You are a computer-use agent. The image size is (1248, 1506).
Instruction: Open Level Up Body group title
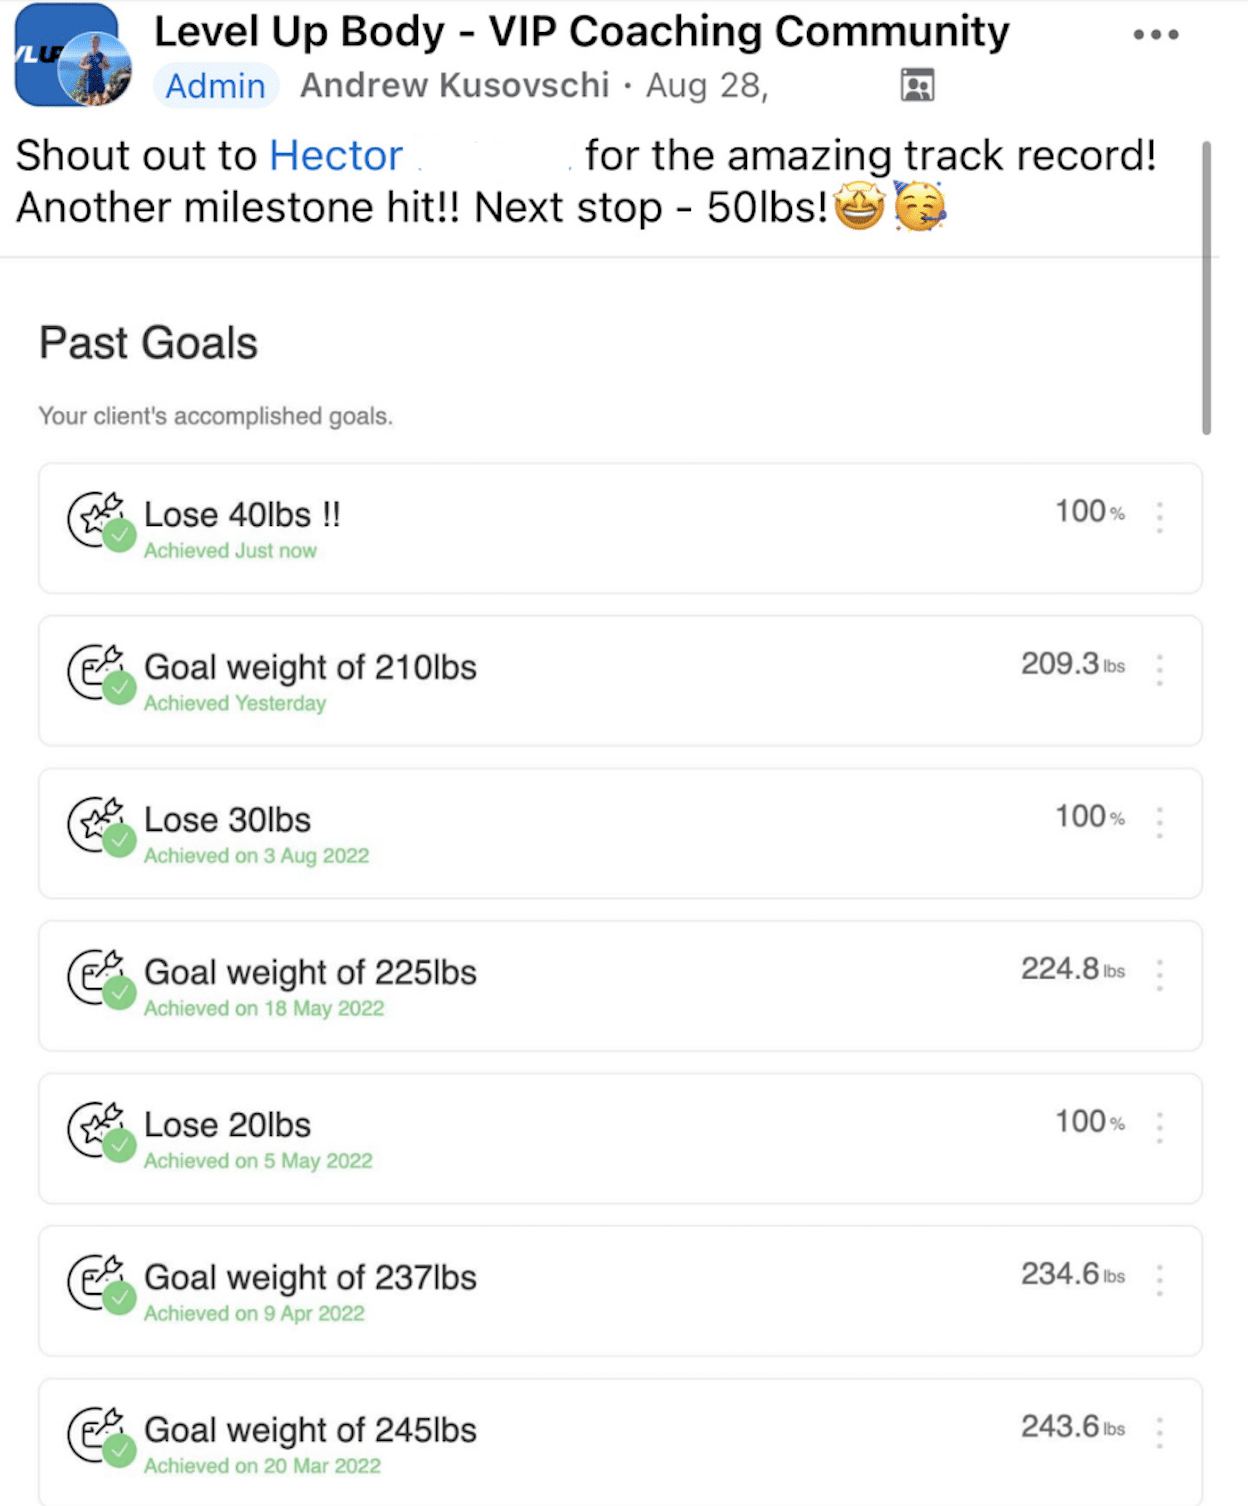coord(581,32)
